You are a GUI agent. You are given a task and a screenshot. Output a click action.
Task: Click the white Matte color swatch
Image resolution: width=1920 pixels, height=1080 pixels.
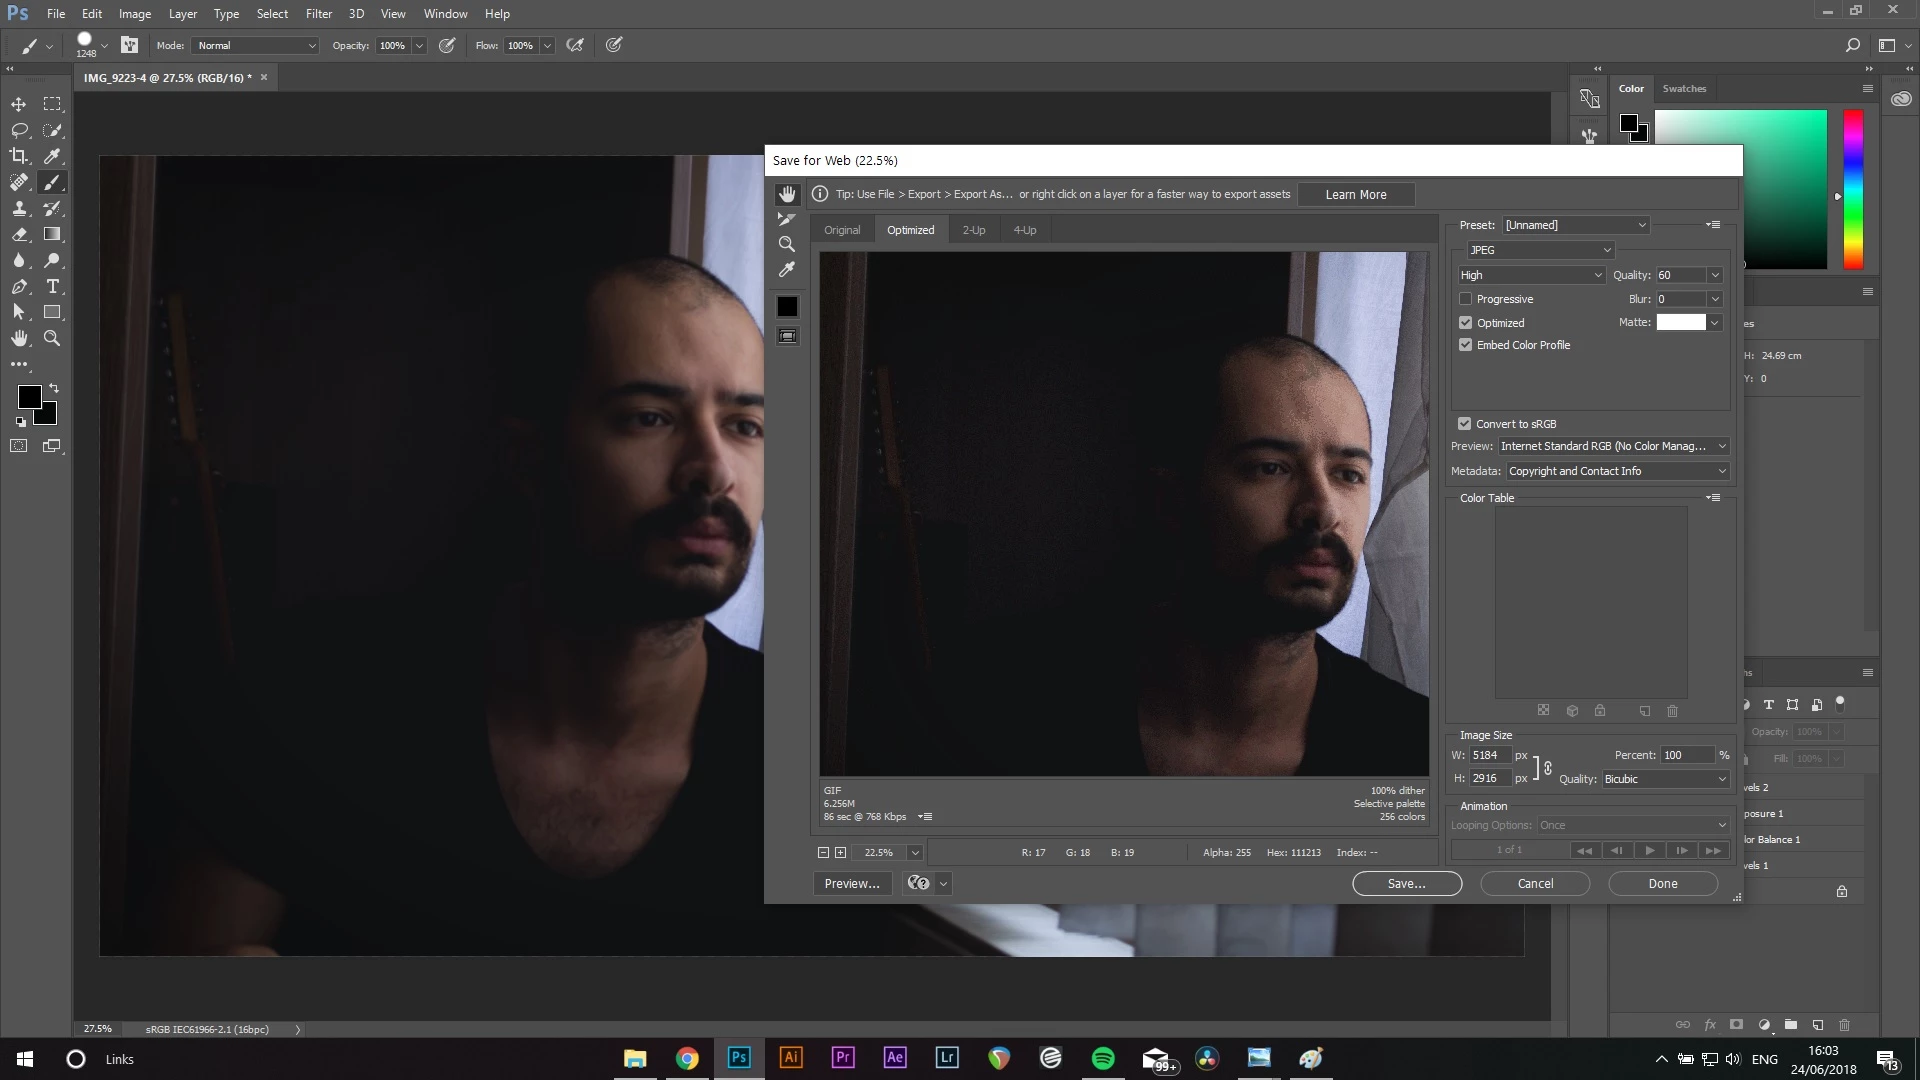1680,322
